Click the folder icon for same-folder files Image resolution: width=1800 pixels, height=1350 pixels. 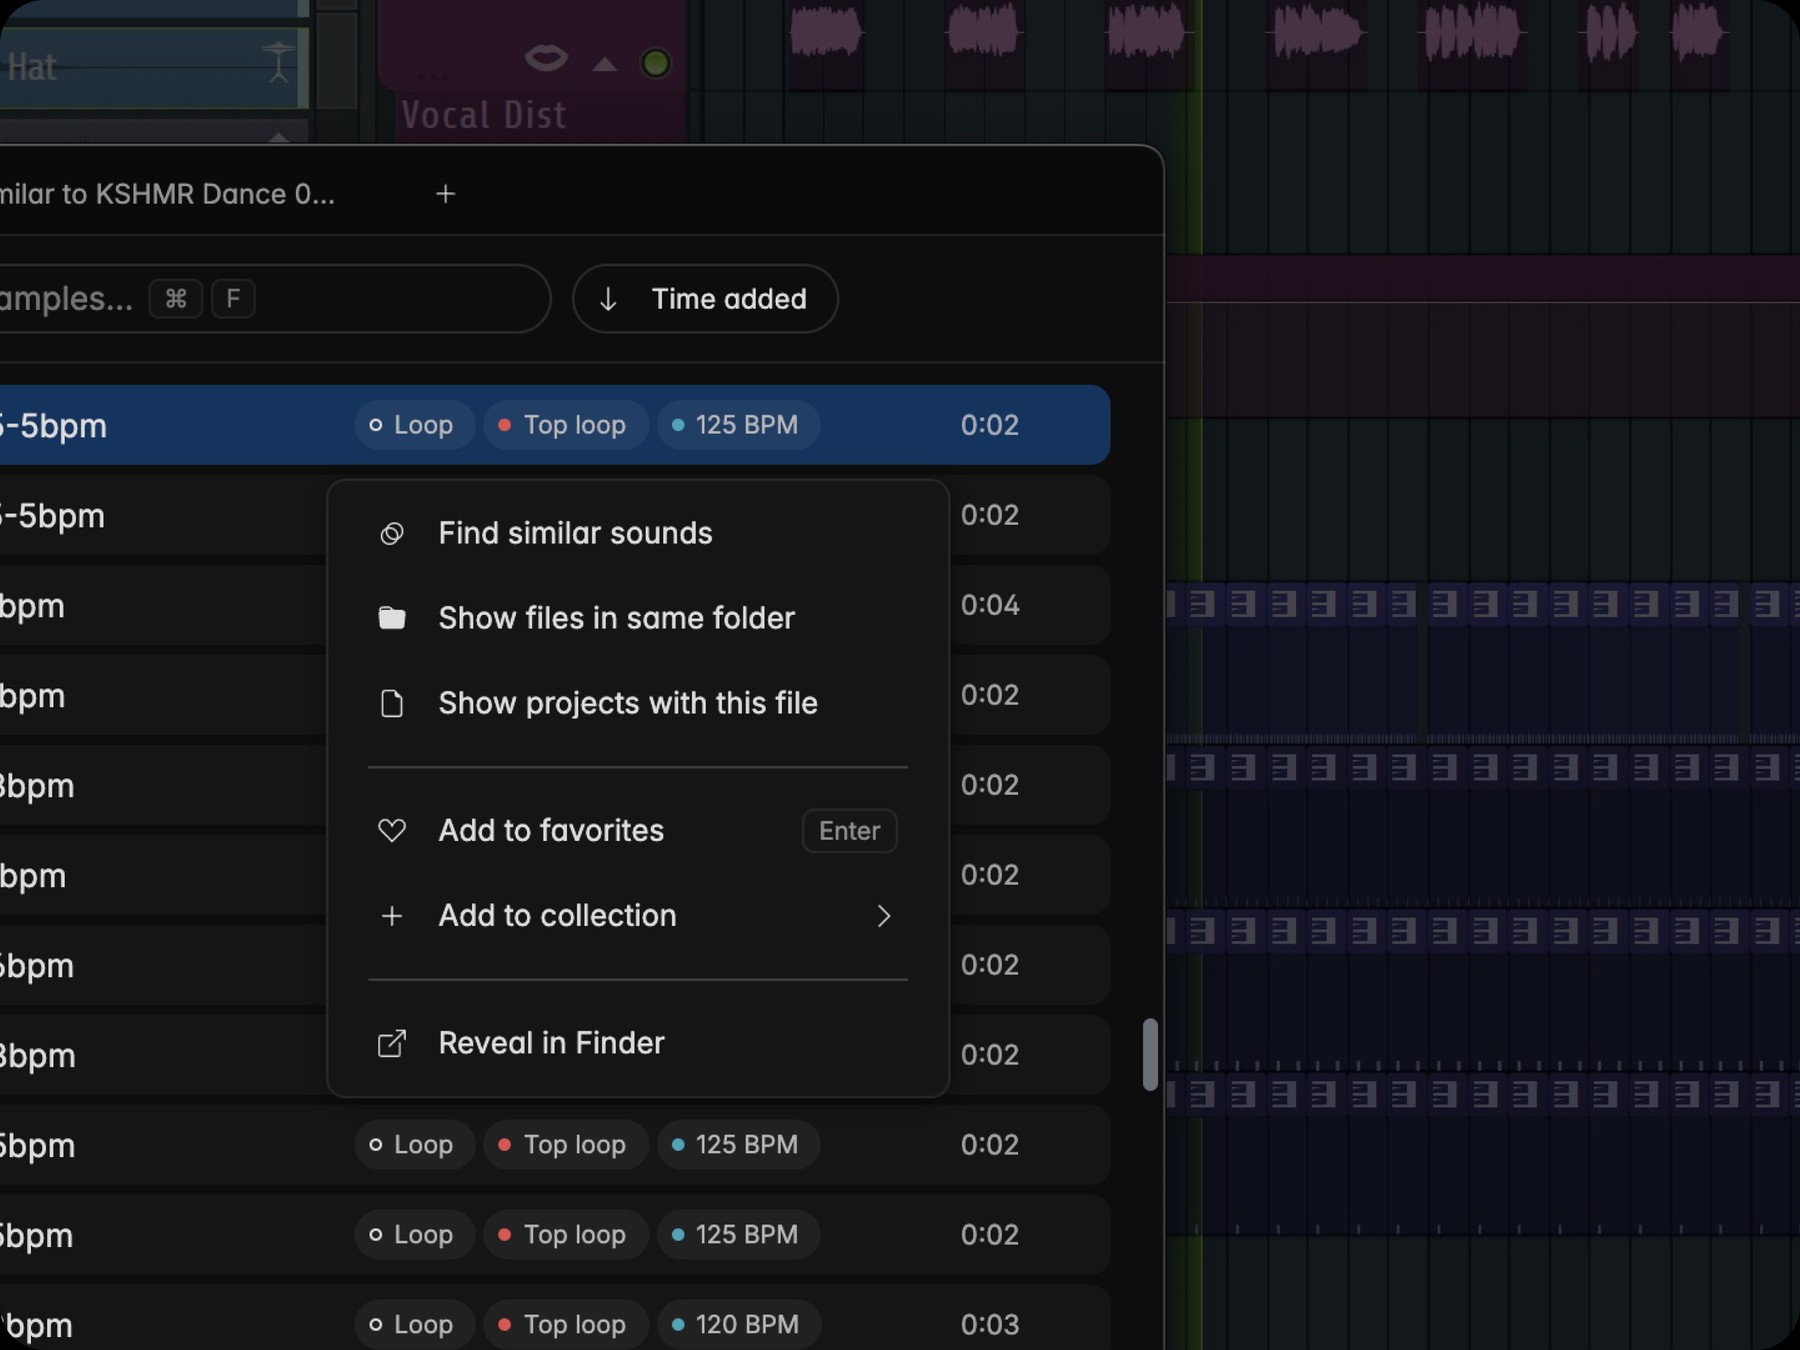click(x=392, y=618)
